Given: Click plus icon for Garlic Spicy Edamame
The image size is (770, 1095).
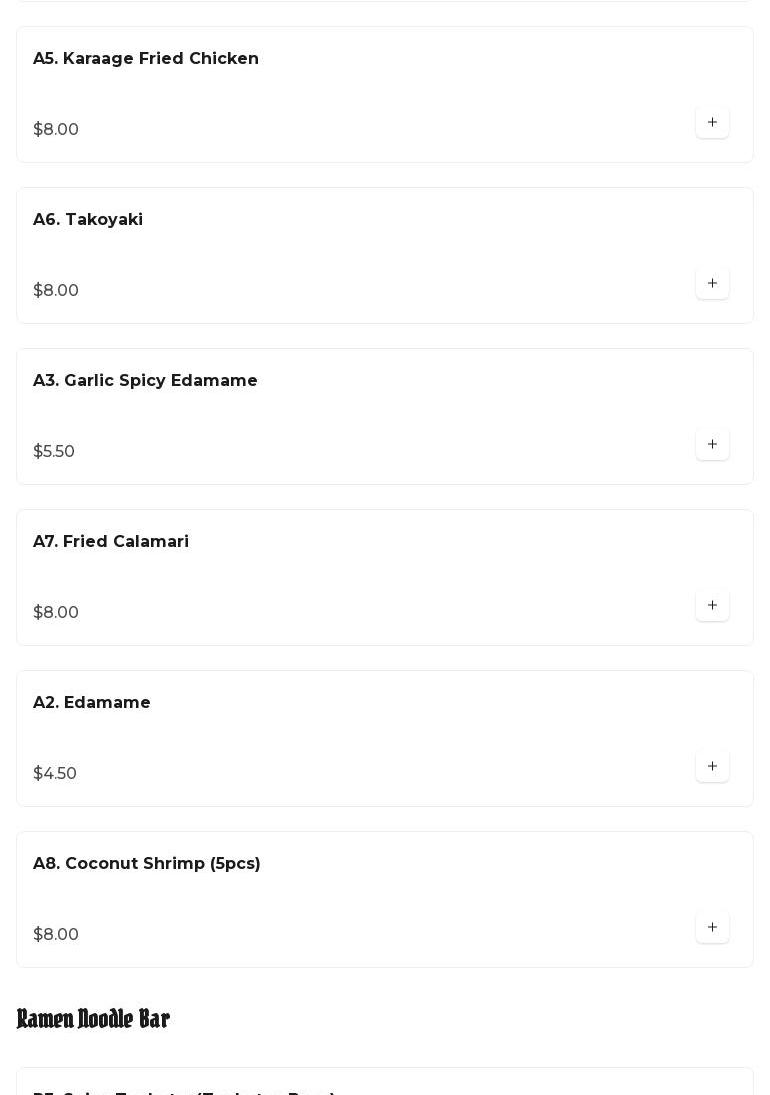Looking at the screenshot, I should [x=712, y=445].
